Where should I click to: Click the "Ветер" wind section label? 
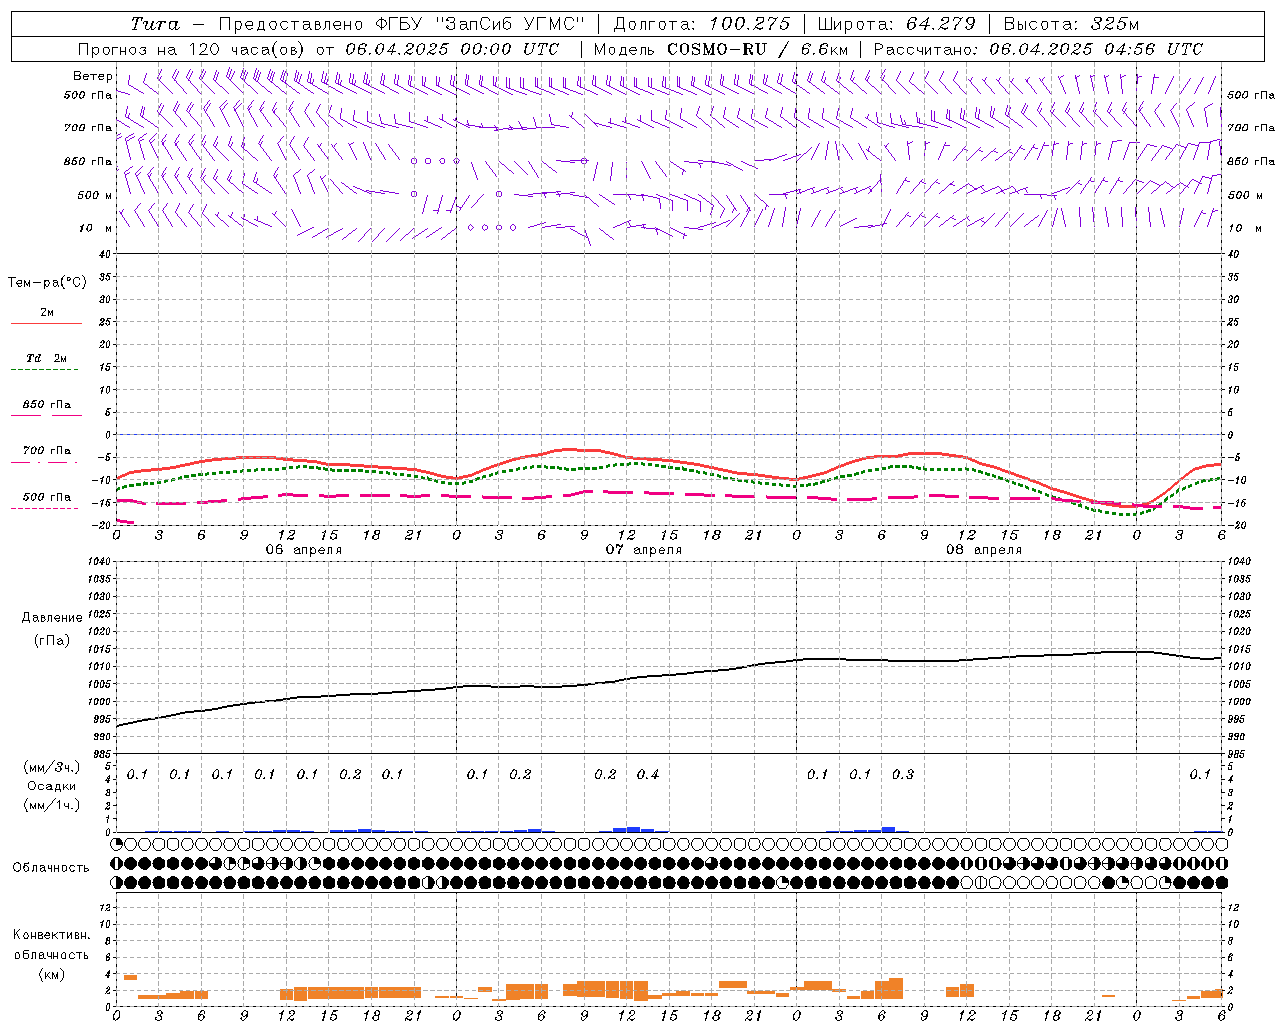[x=93, y=76]
